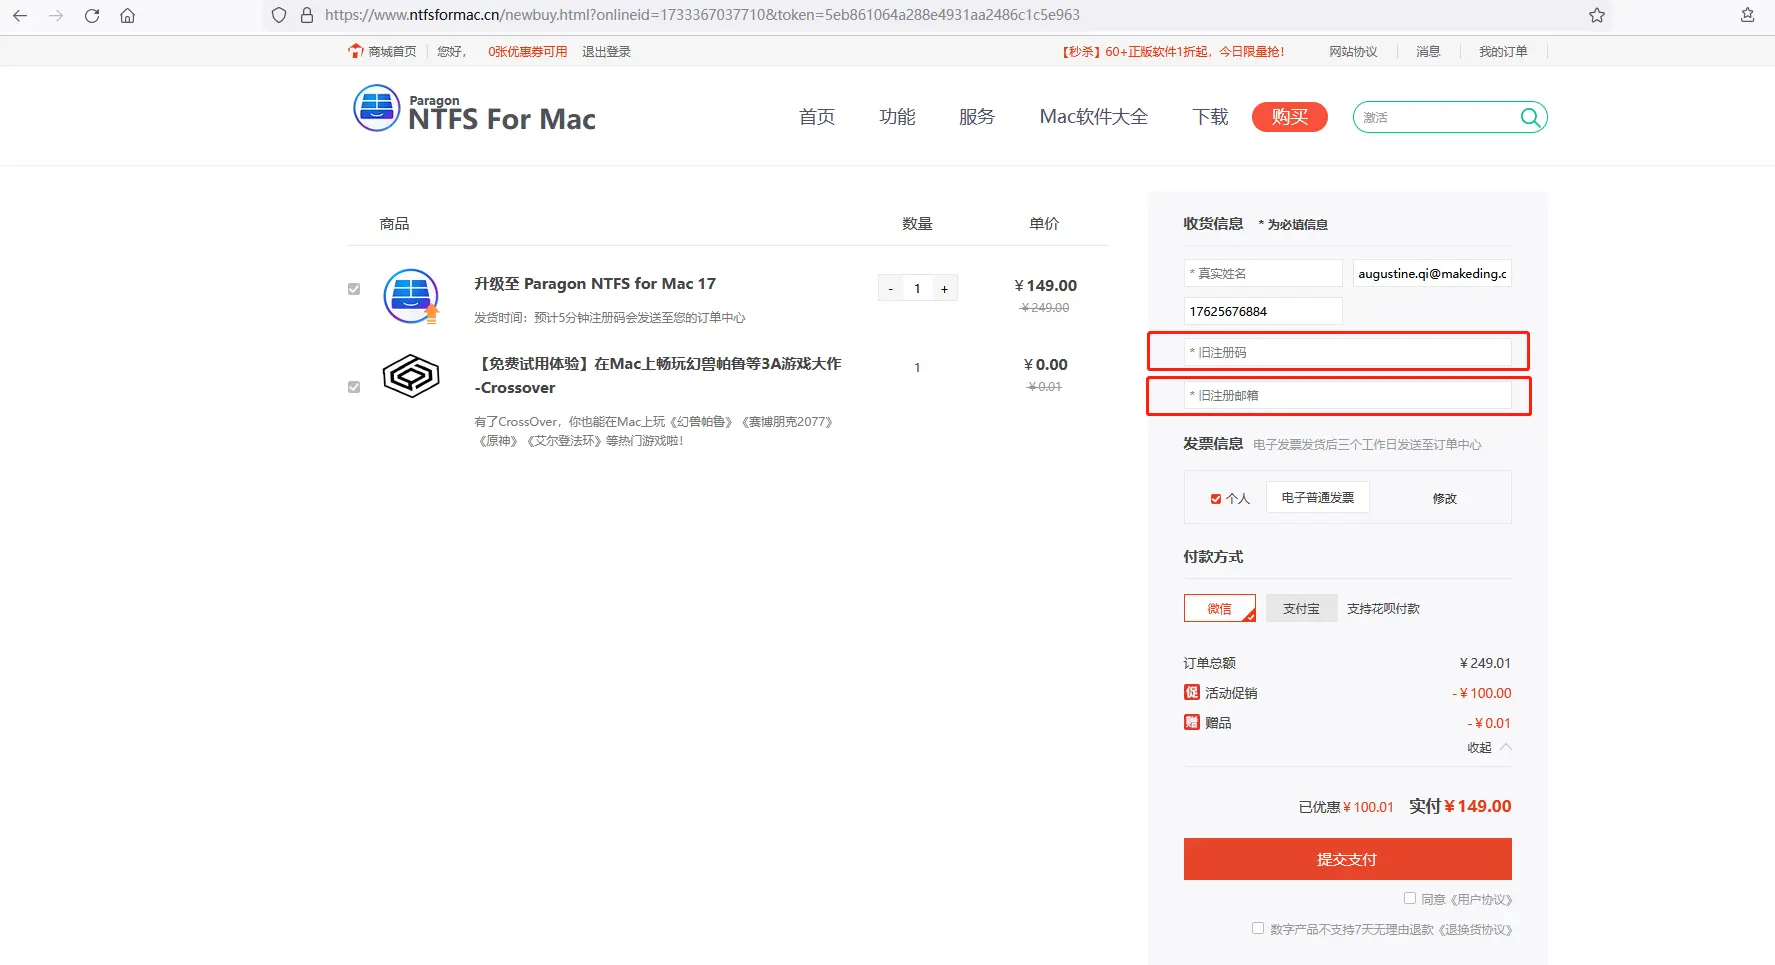Click the browser forward arrow
The image size is (1775, 965).
point(56,16)
